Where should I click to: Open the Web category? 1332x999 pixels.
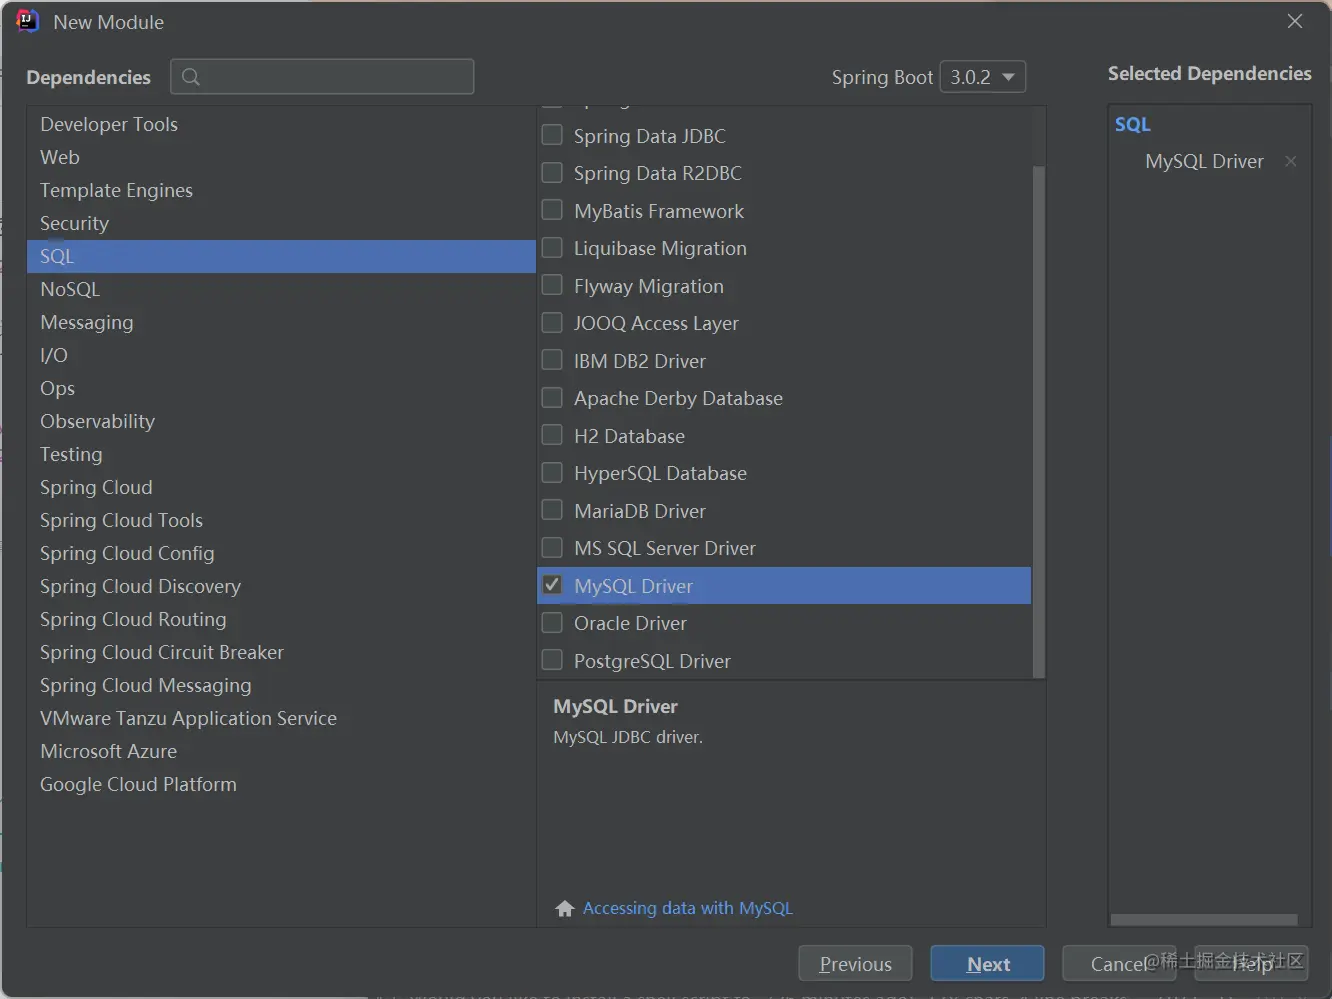[x=281, y=157]
